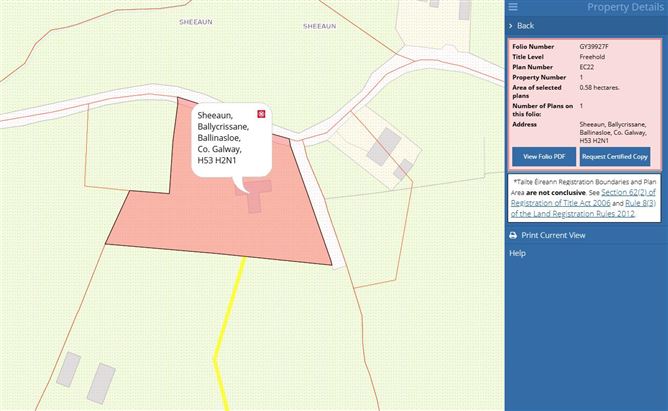Screen dimensions: 668x411
Task: Click the Back chevron arrow
Action: click(x=511, y=25)
